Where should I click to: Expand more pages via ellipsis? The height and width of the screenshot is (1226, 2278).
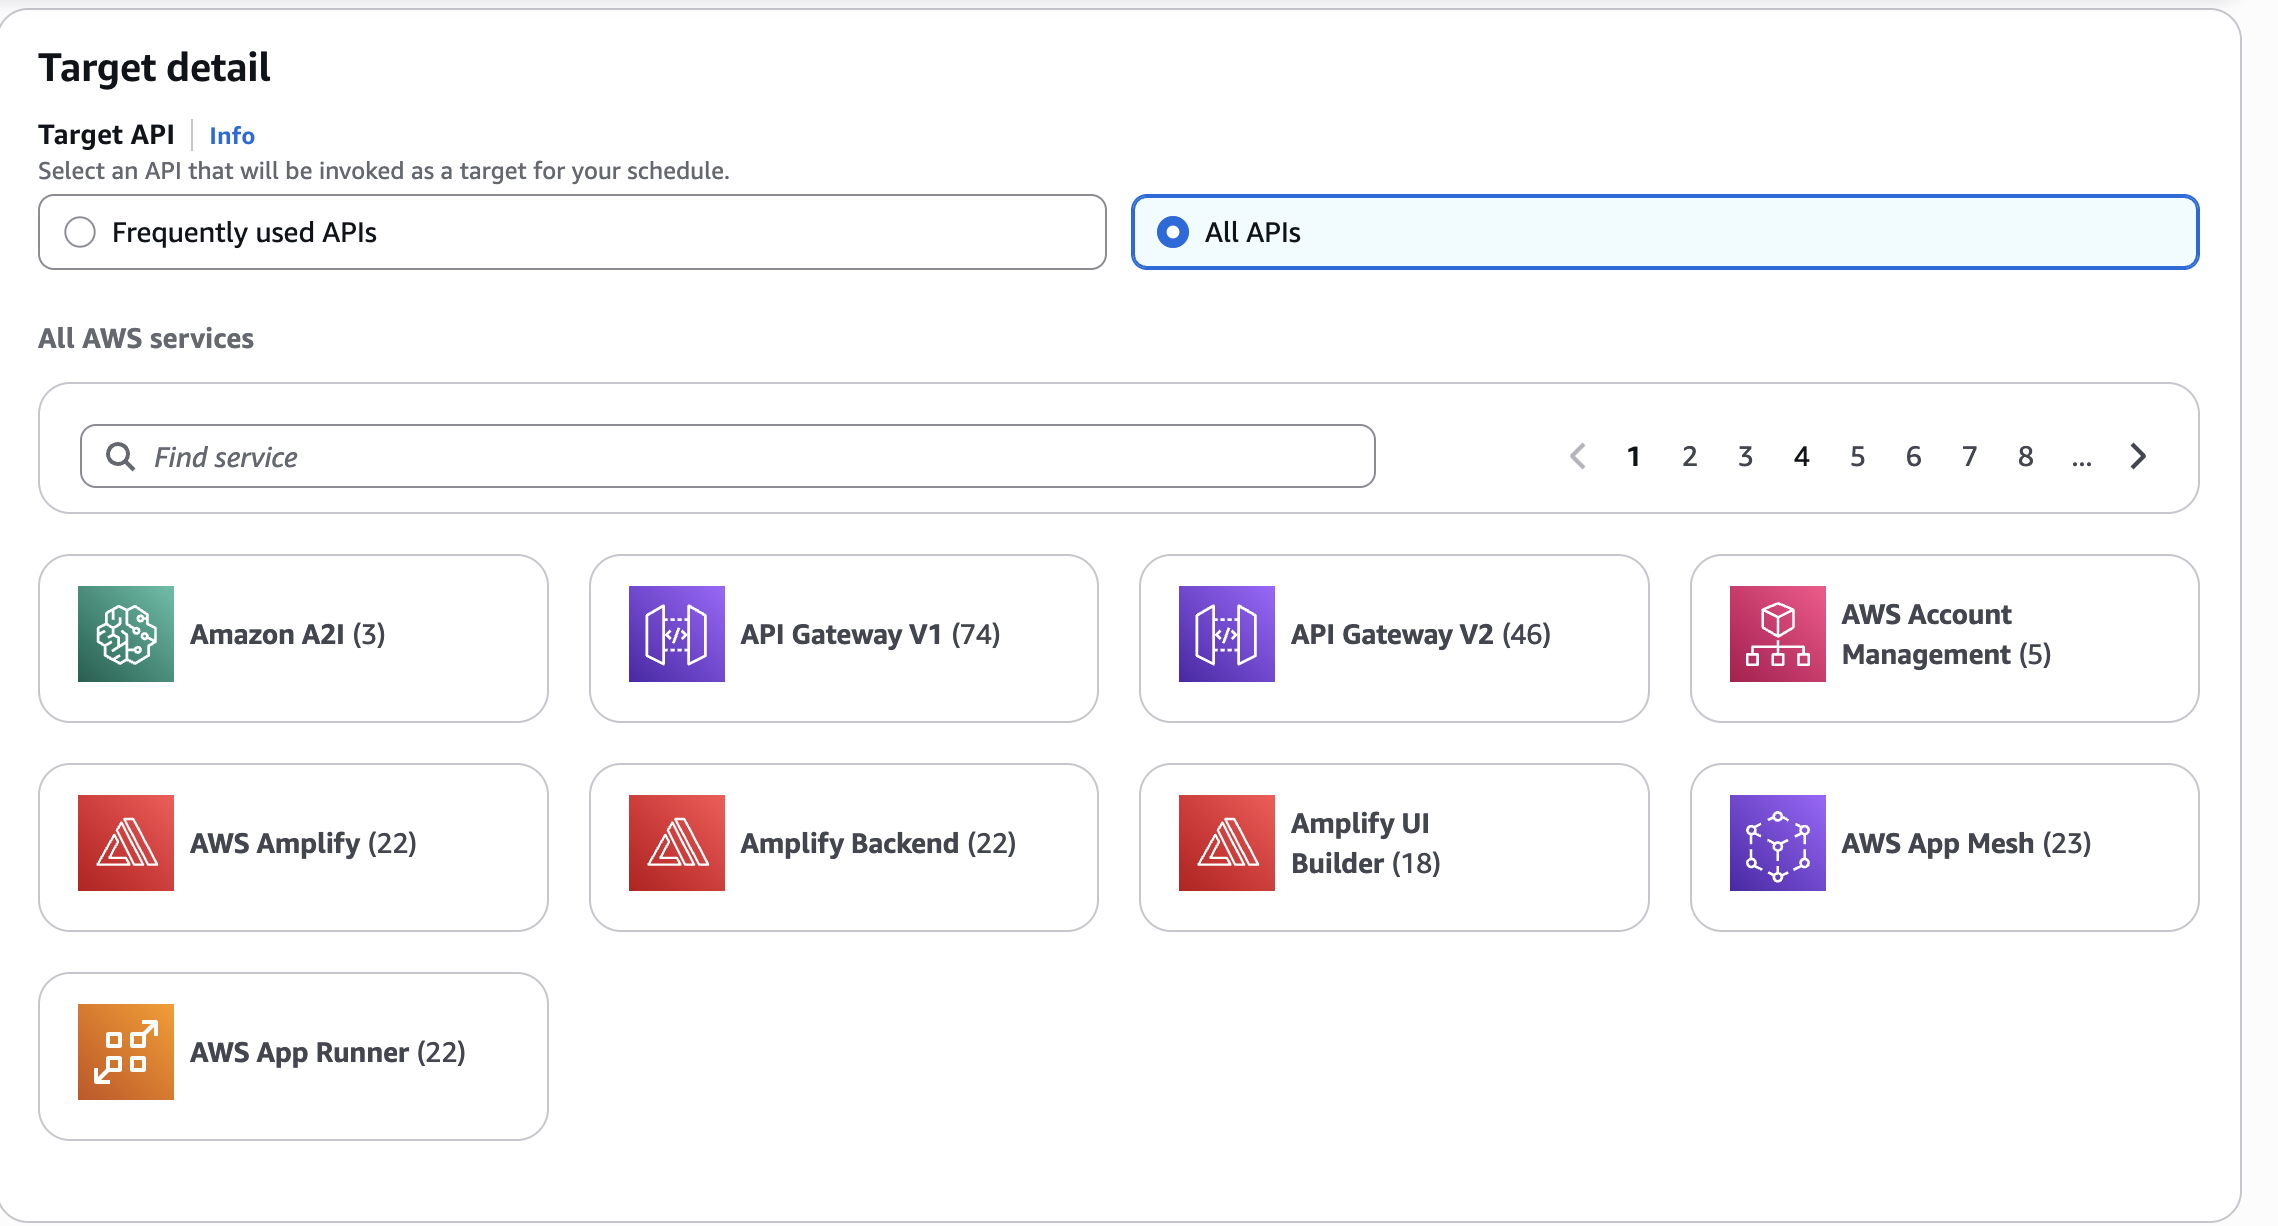tap(2081, 458)
